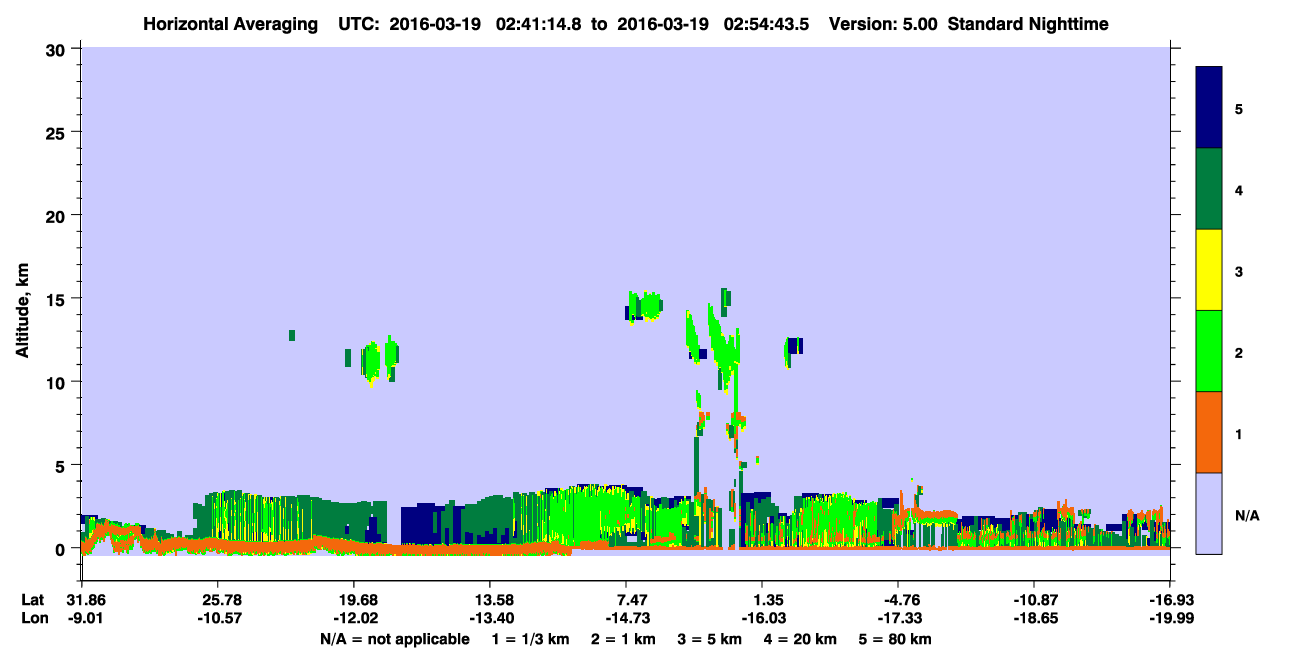Click the dark green colorbar segment labeled 4
The width and height of the screenshot is (1300, 667).
tap(1209, 189)
